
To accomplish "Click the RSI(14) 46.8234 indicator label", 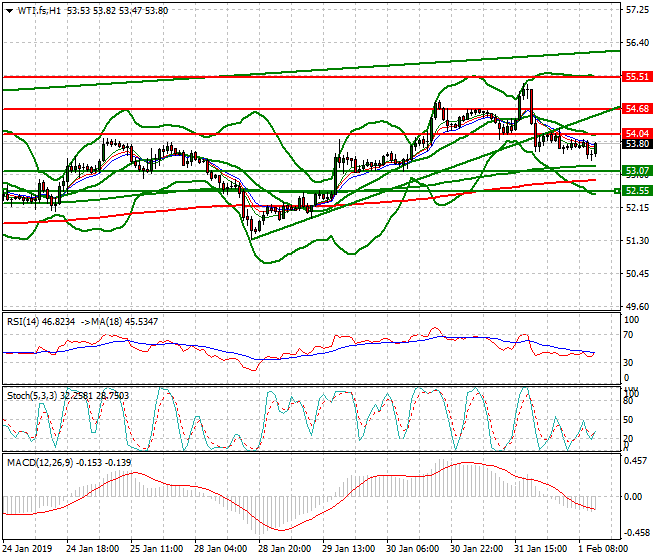I will [x=41, y=322].
